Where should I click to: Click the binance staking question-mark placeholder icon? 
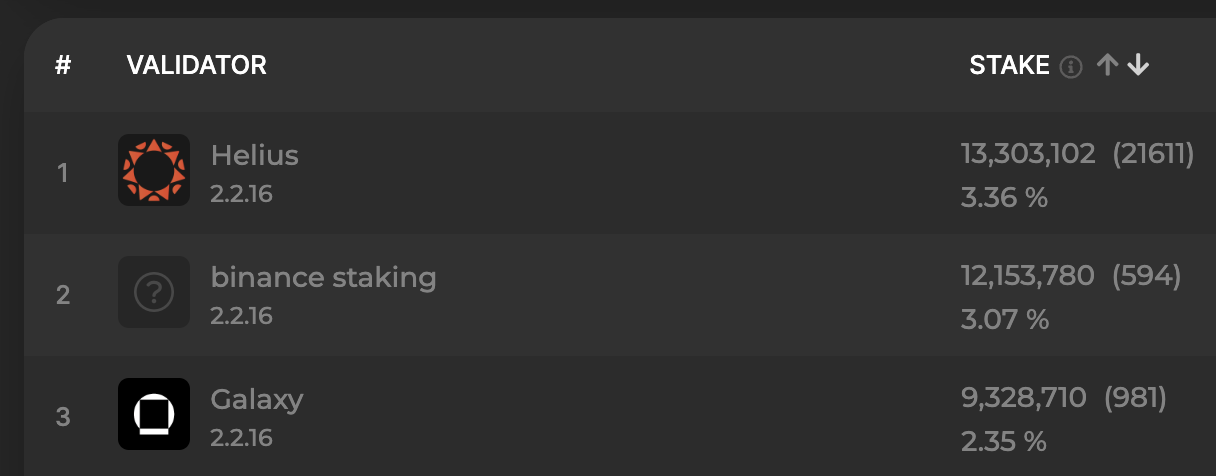click(154, 292)
